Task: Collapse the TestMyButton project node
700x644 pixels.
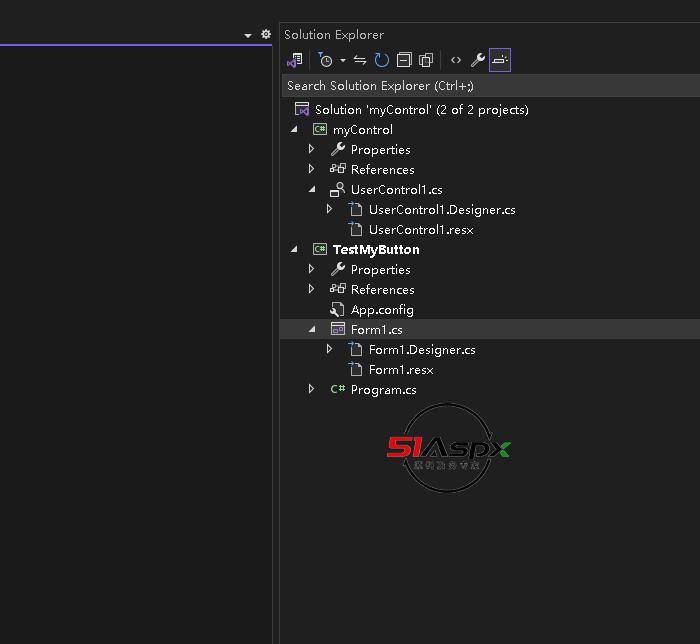Action: click(x=294, y=250)
